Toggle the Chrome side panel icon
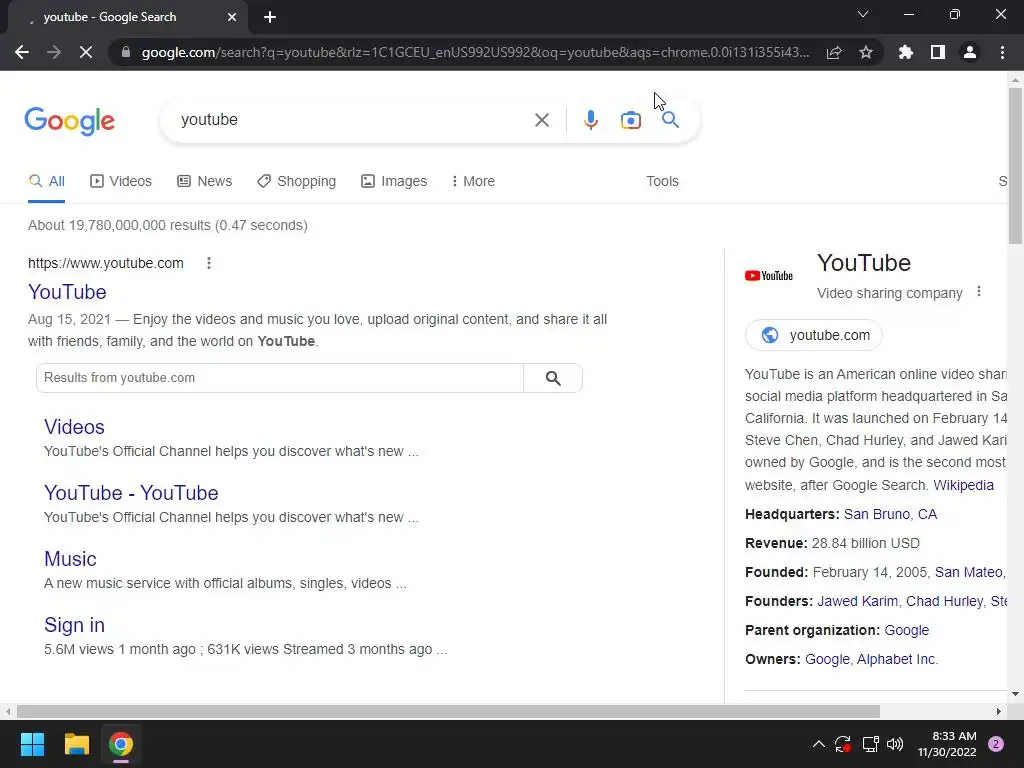The width and height of the screenshot is (1024, 768). (x=938, y=52)
